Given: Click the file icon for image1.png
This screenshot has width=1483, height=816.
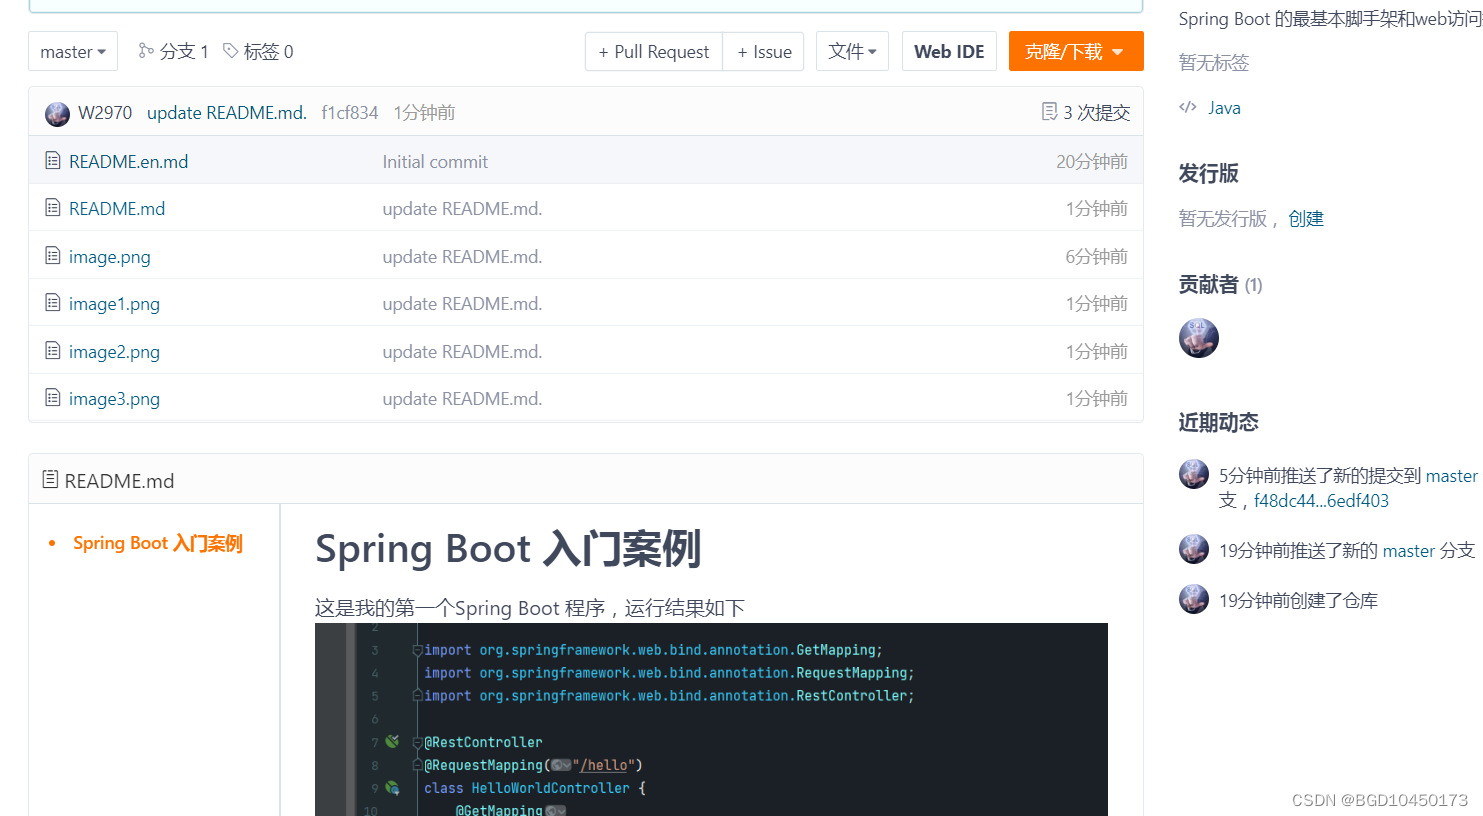Looking at the screenshot, I should (x=53, y=302).
